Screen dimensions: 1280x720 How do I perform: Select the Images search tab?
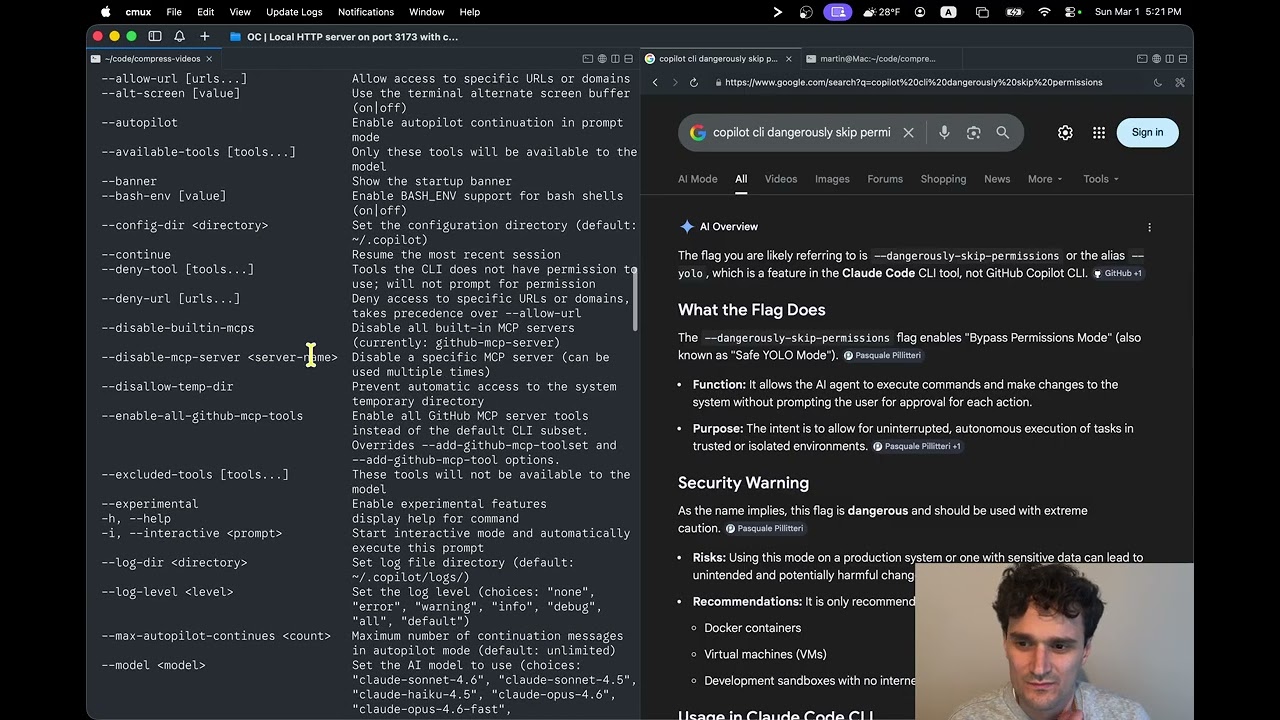[832, 179]
